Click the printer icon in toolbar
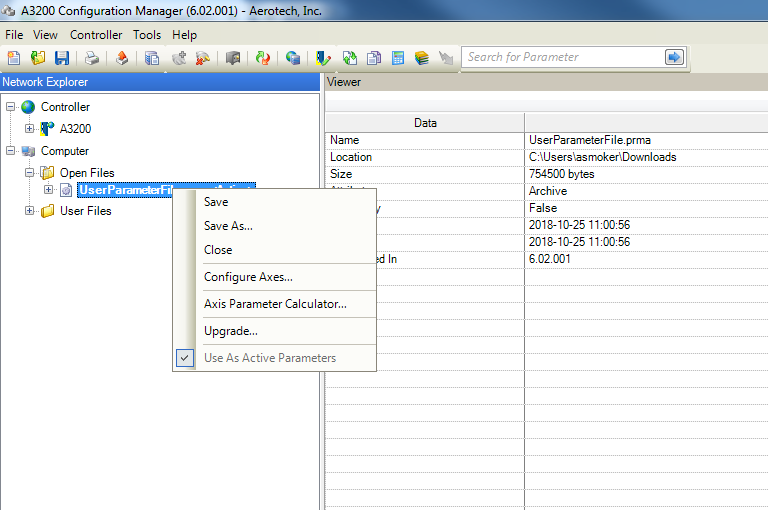 (x=92, y=58)
